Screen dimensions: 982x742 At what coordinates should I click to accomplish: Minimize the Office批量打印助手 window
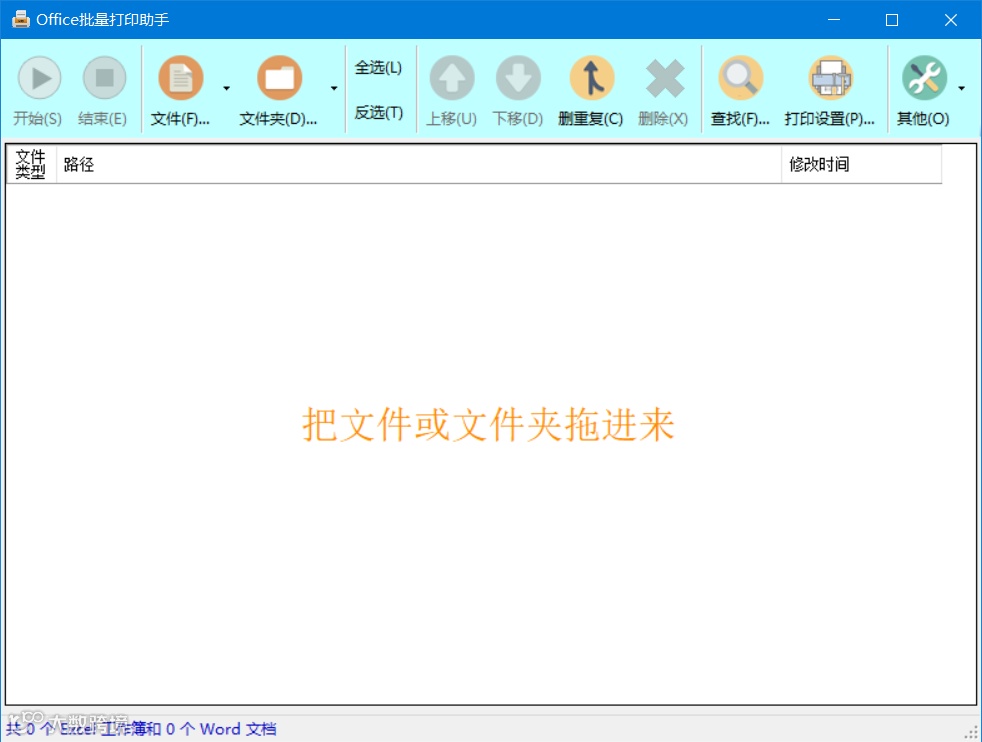click(x=834, y=19)
